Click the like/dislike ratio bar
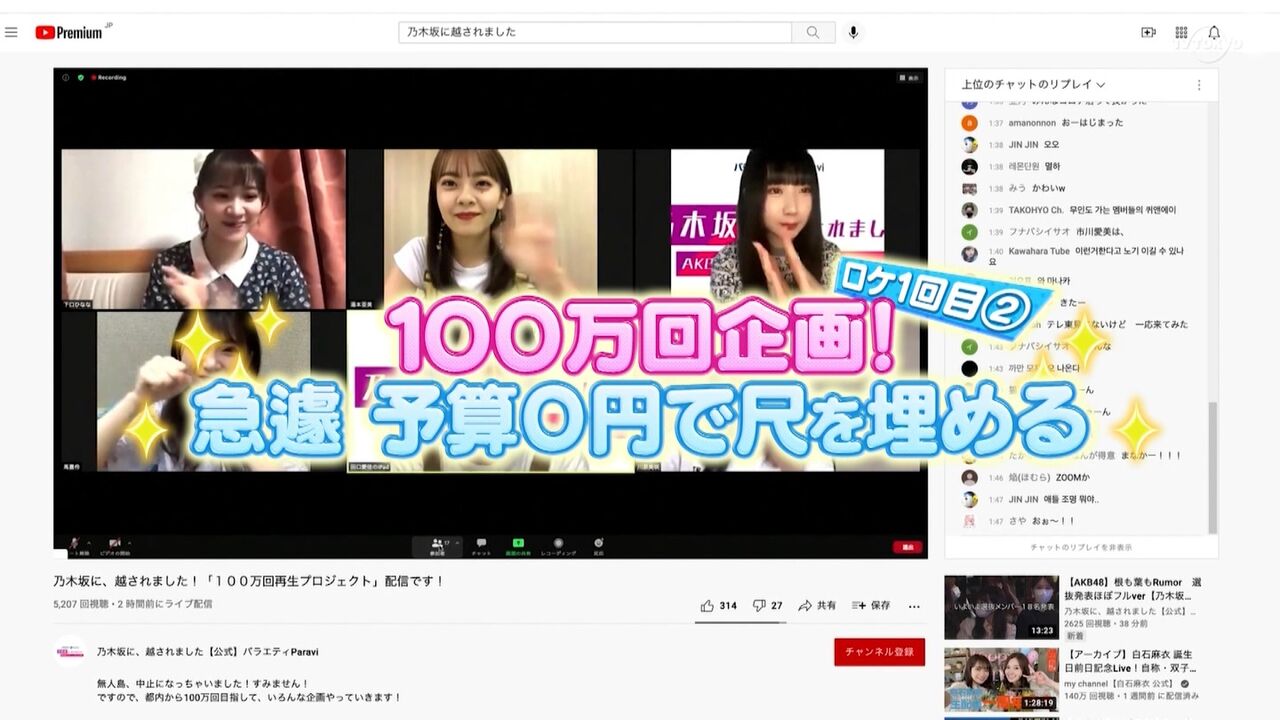This screenshot has height=720, width=1280. click(x=742, y=622)
